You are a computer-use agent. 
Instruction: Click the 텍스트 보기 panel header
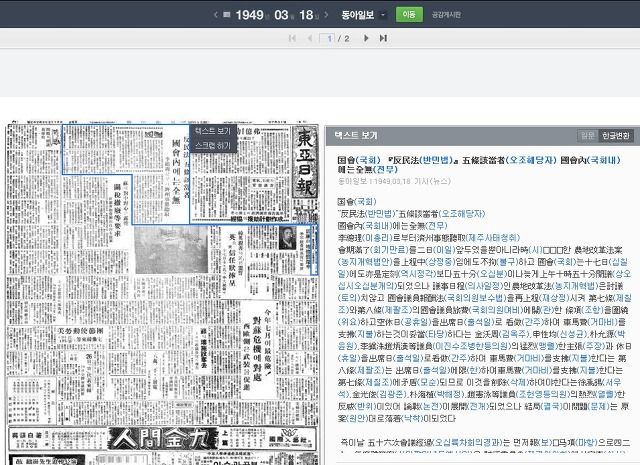coord(482,136)
